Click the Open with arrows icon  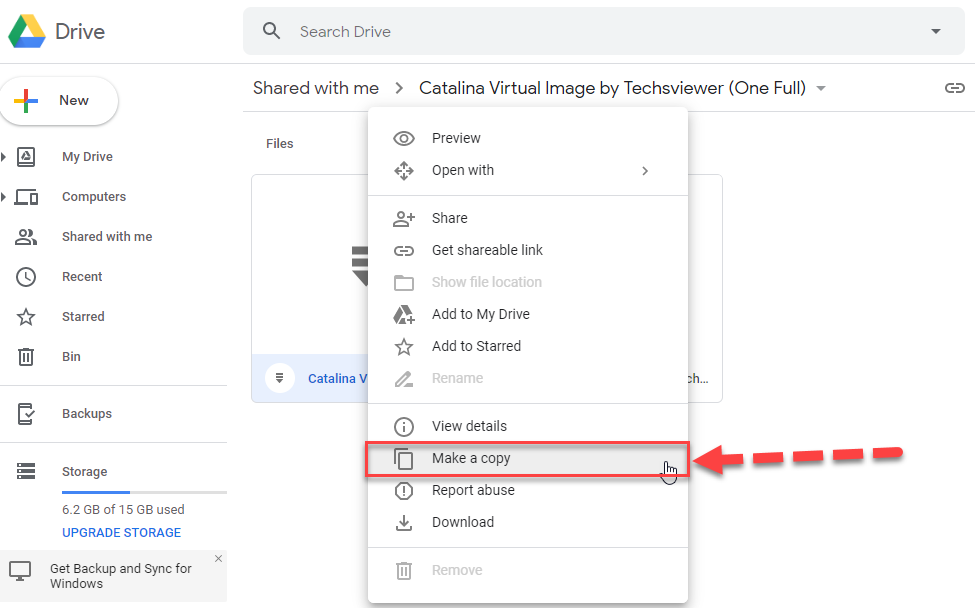404,170
